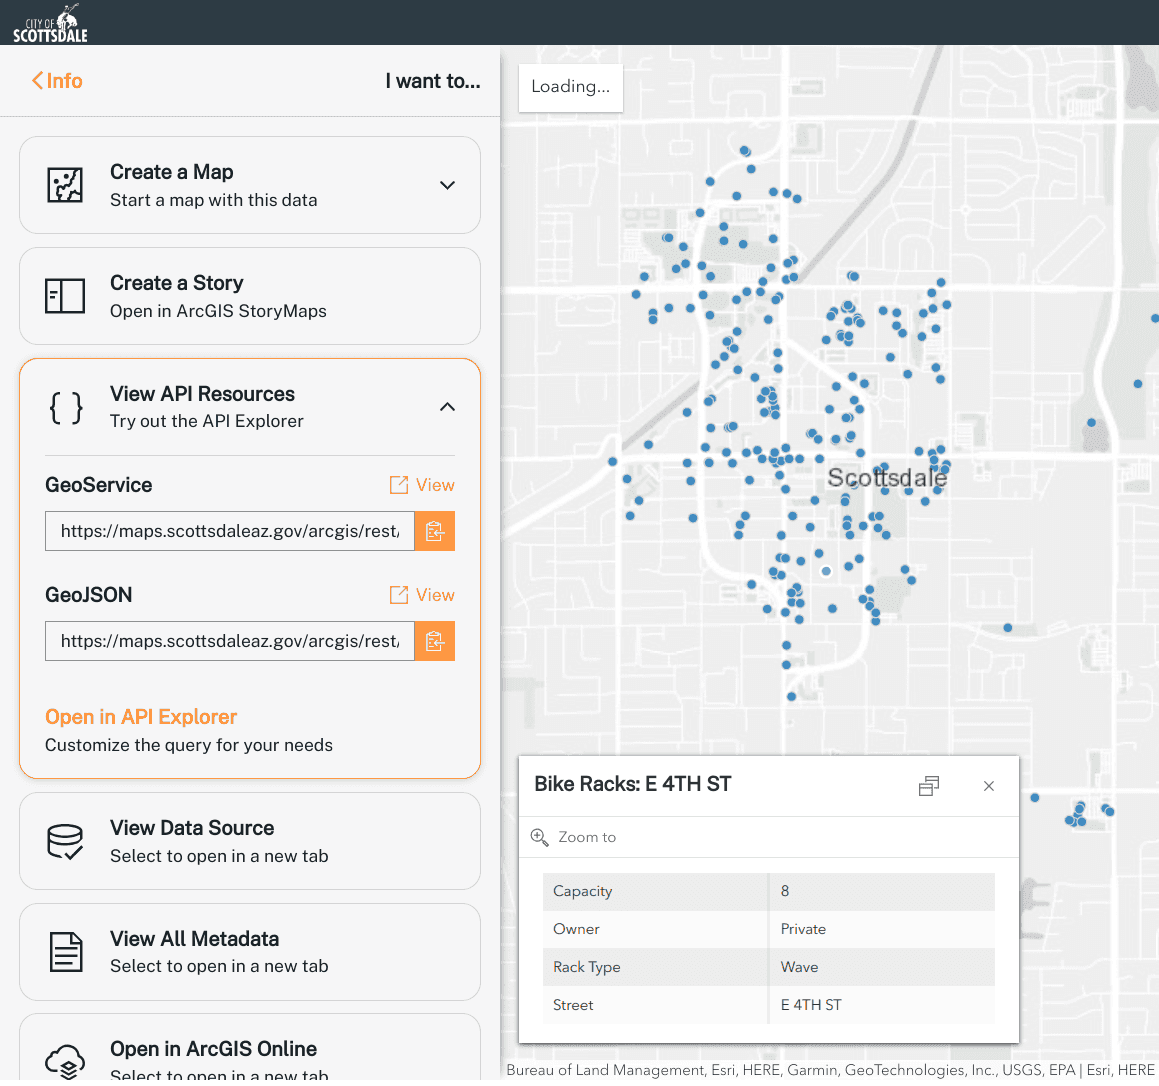This screenshot has height=1086, width=1159.
Task: Select the Create a Map icon
Action: (x=65, y=184)
